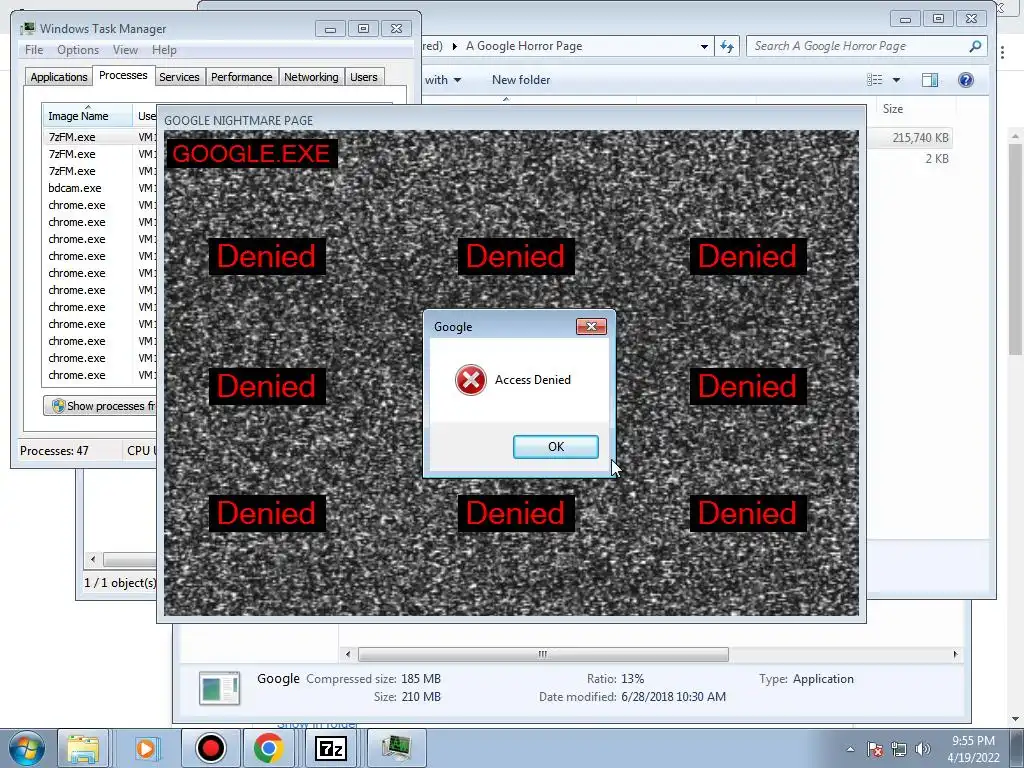The height and width of the screenshot is (768, 1024).
Task: Click the Action Center flag tray icon
Action: click(x=875, y=749)
